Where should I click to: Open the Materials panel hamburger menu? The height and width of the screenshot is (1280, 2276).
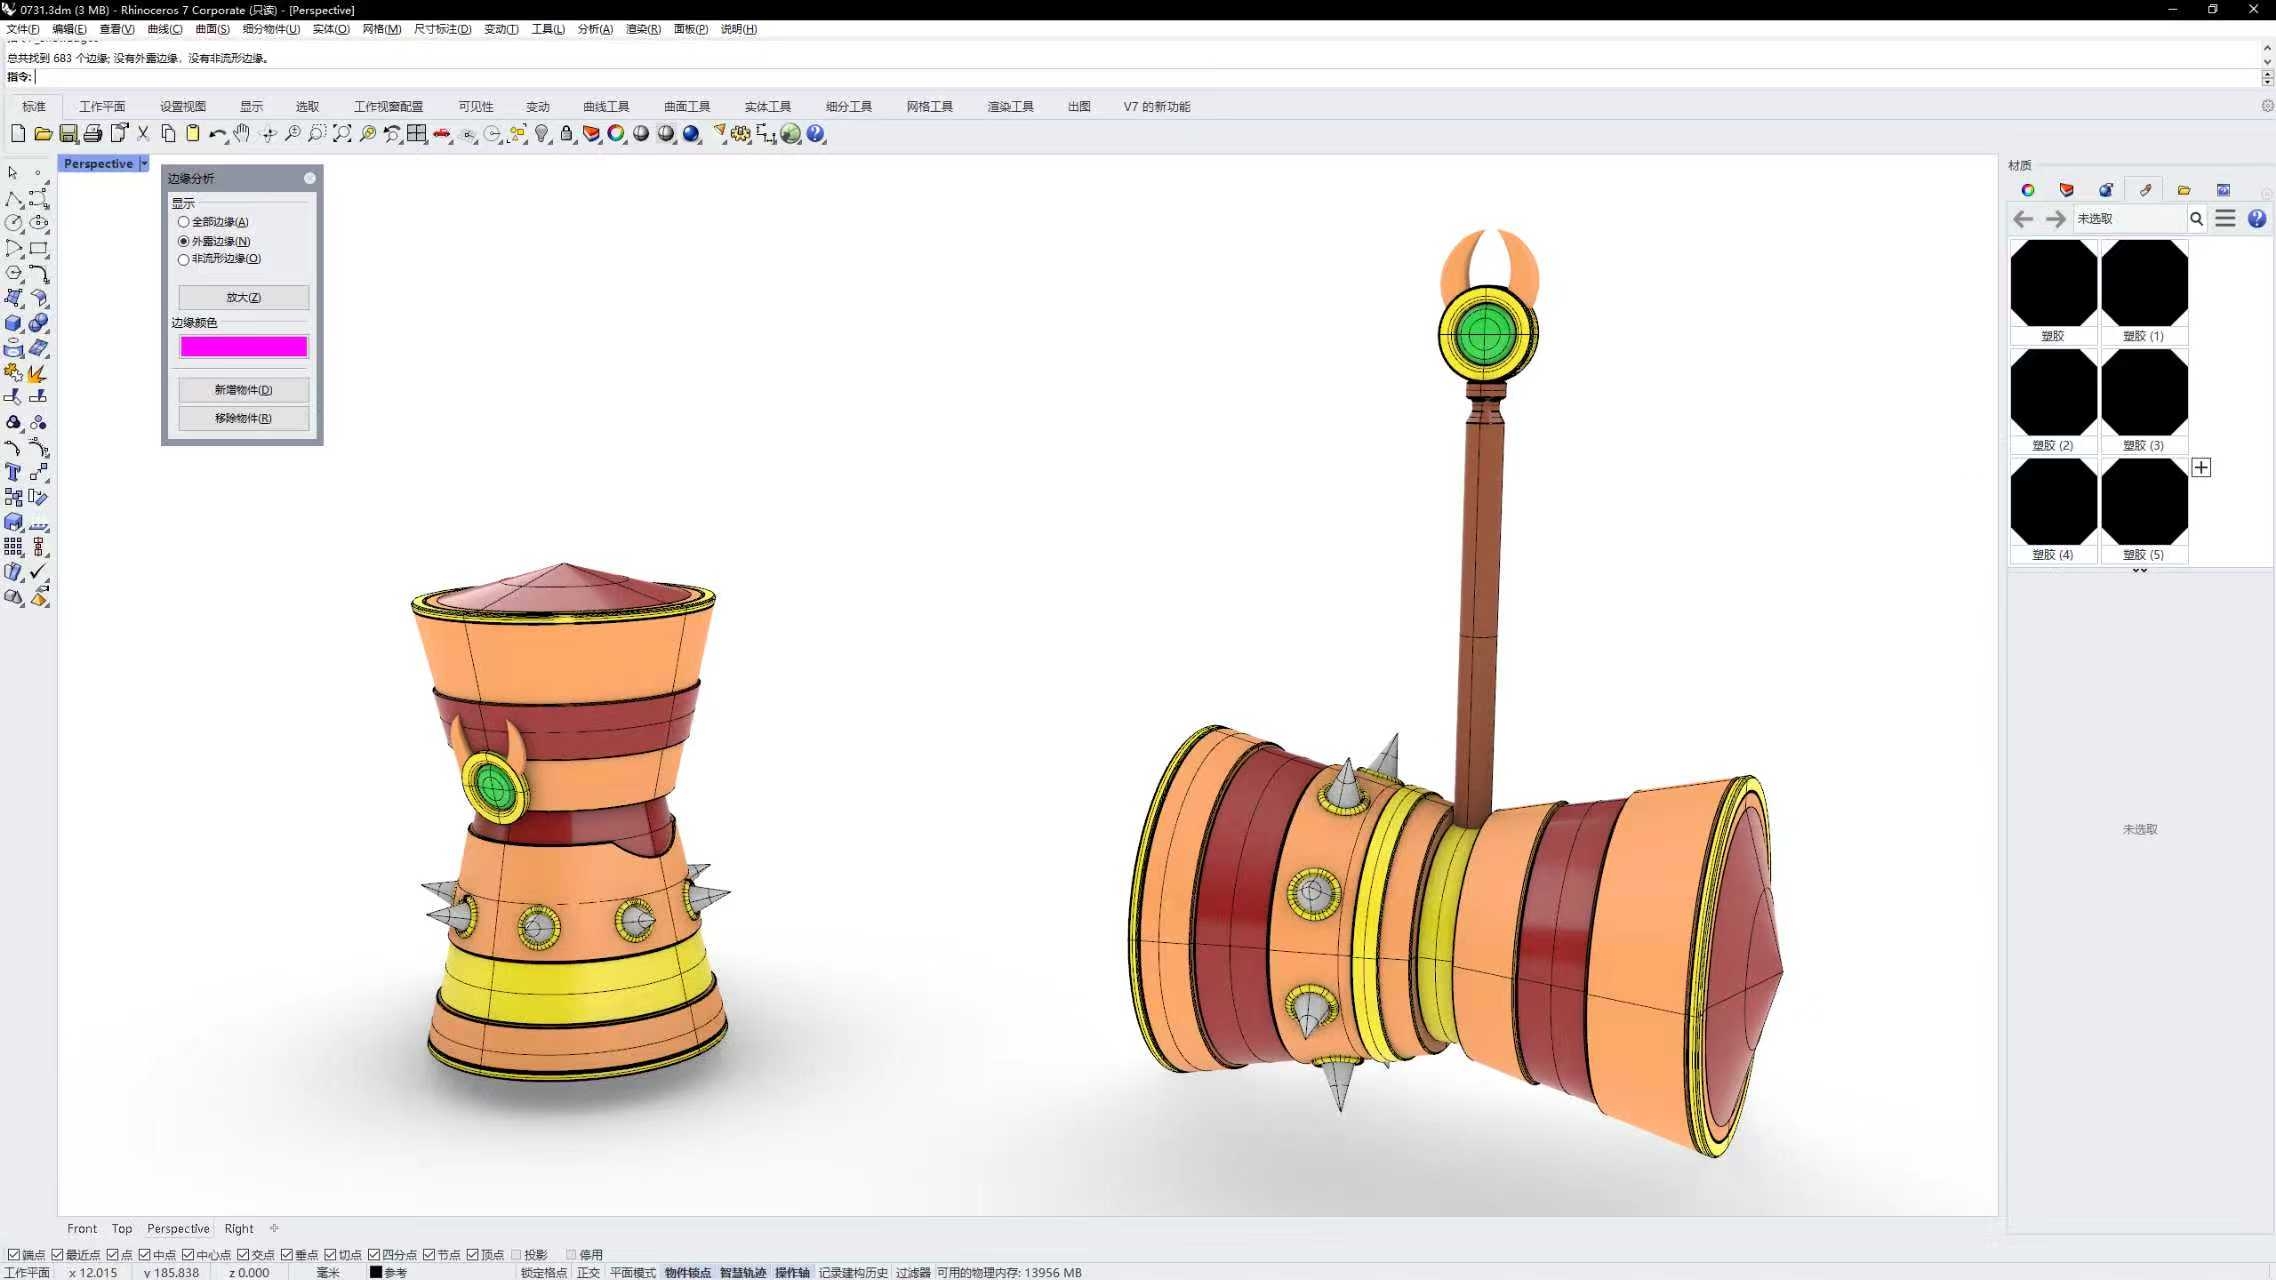(2225, 218)
